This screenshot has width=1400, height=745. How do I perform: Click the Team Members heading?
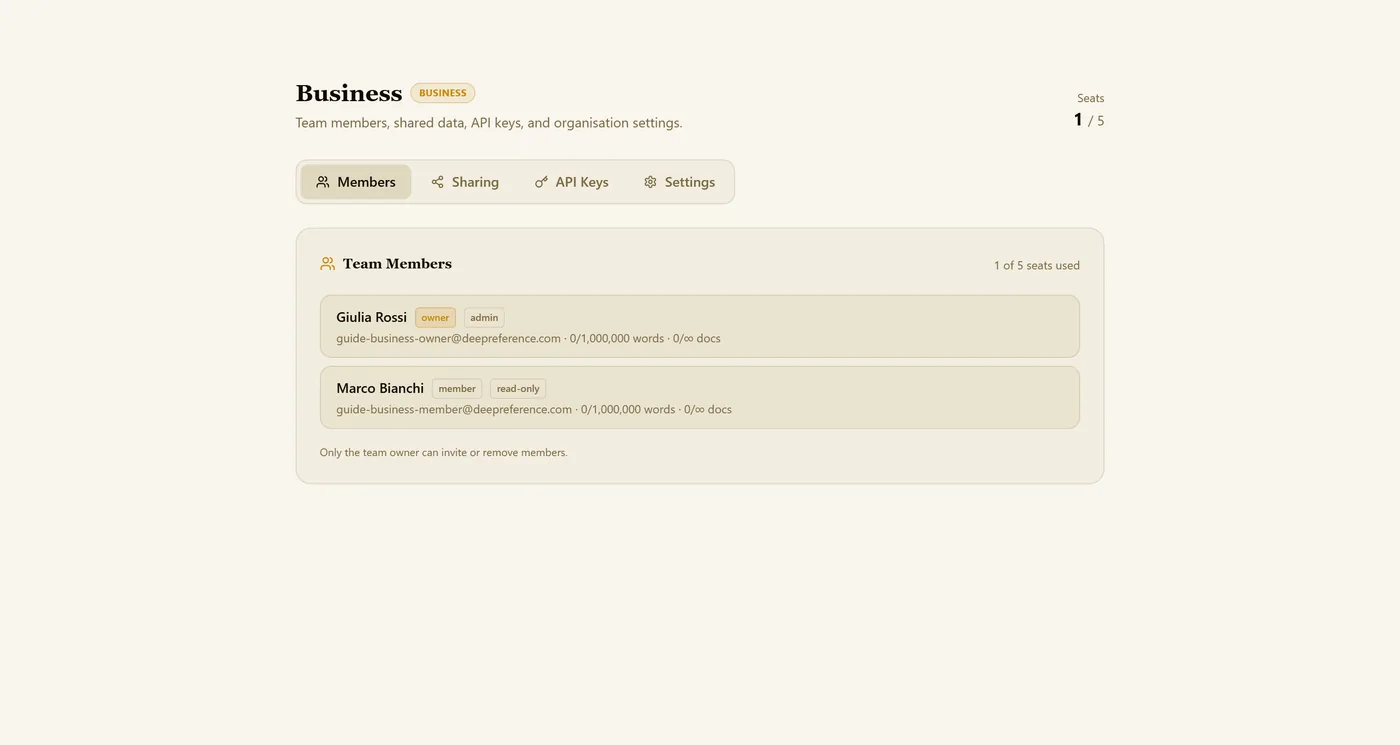pos(397,264)
